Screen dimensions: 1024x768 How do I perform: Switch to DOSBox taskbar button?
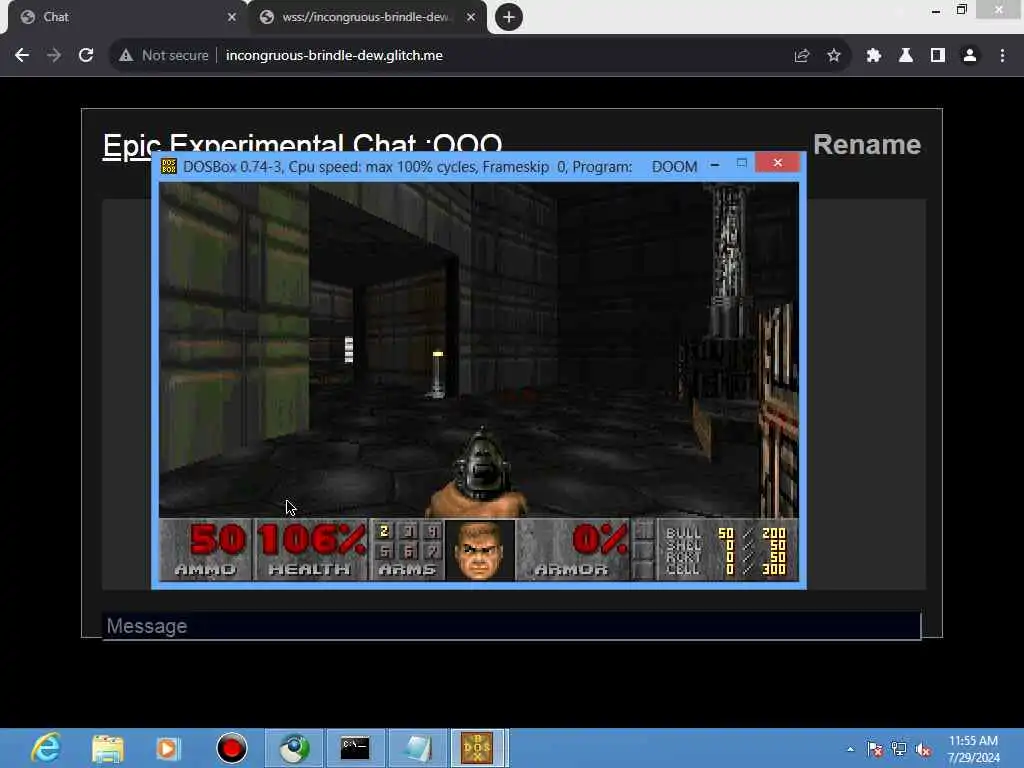click(478, 748)
